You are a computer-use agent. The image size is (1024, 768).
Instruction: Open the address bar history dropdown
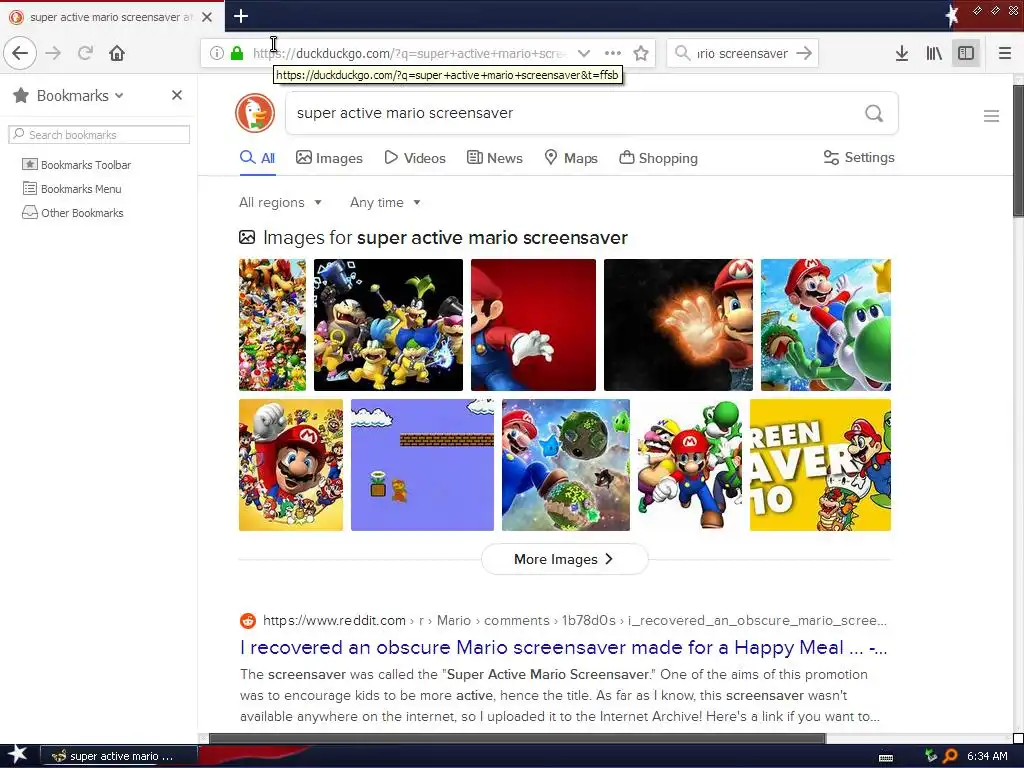[584, 53]
